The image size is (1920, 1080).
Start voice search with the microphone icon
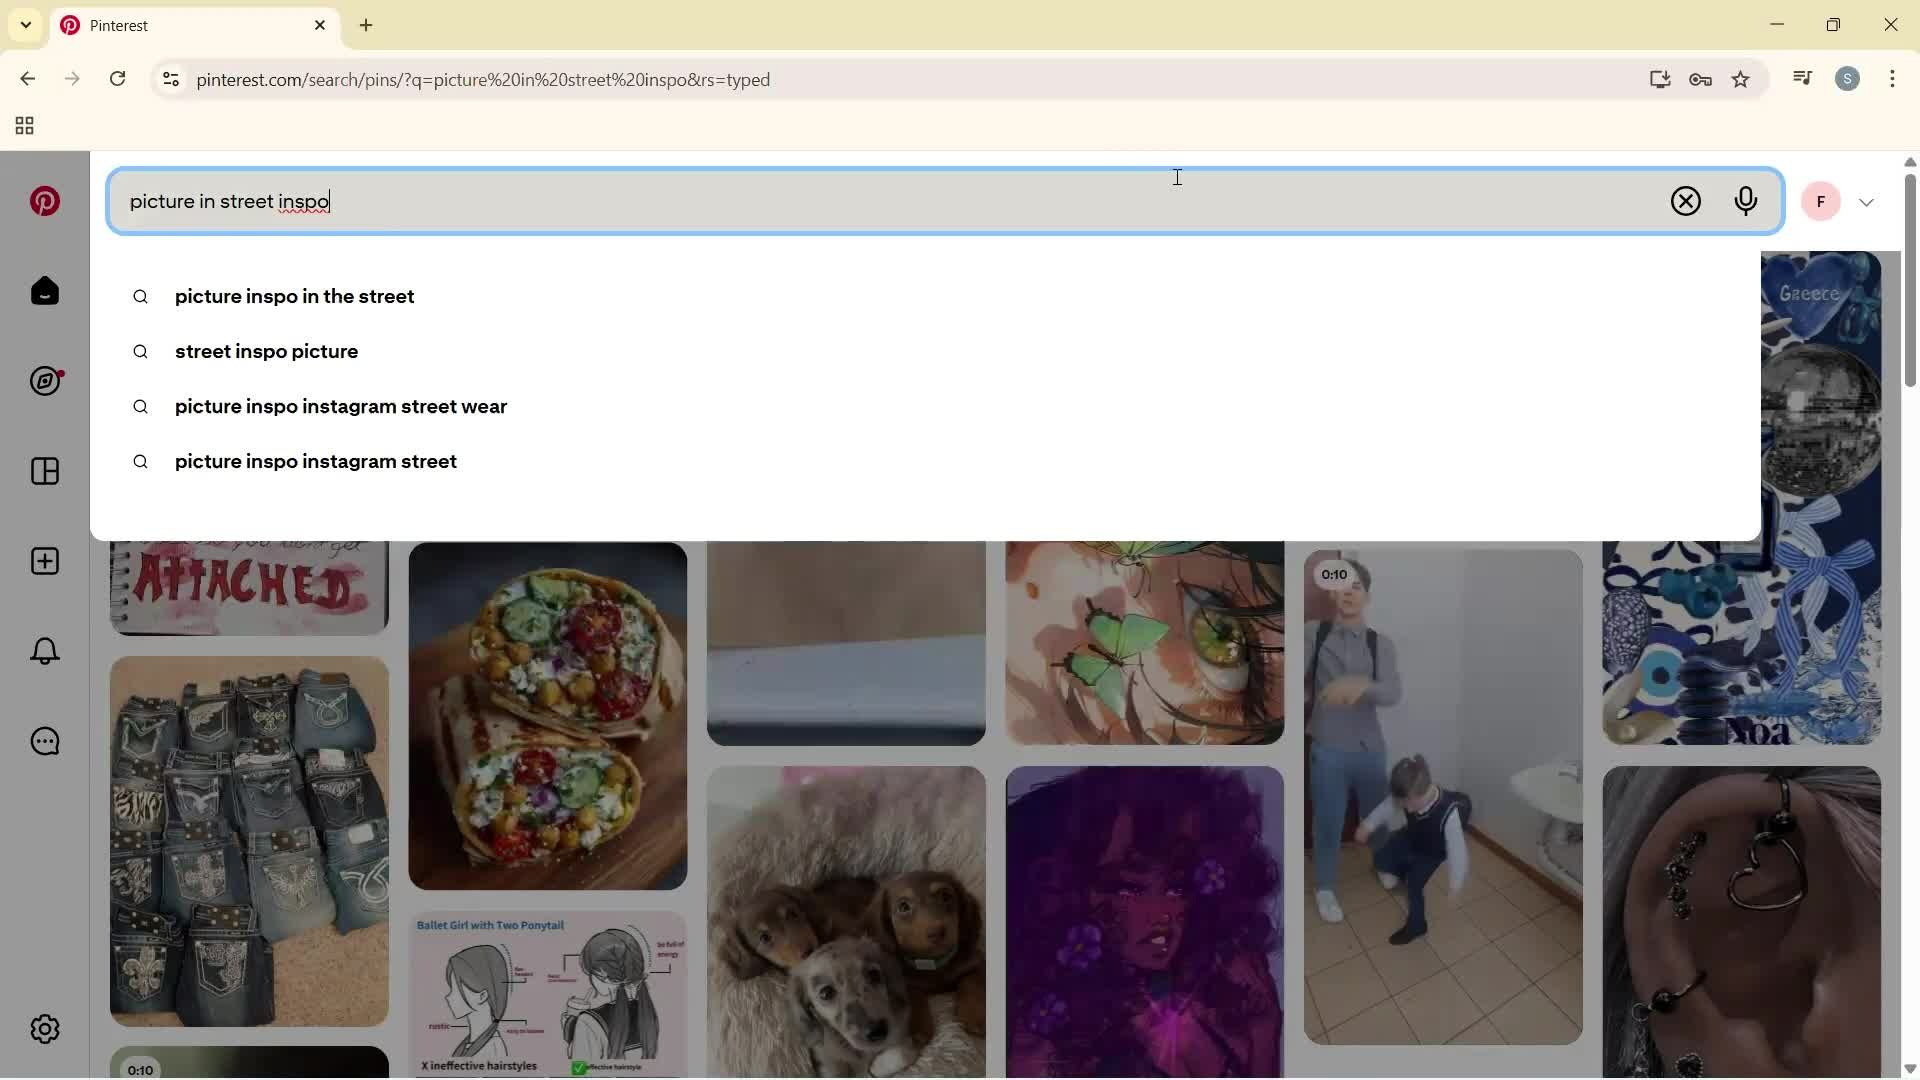(x=1746, y=201)
